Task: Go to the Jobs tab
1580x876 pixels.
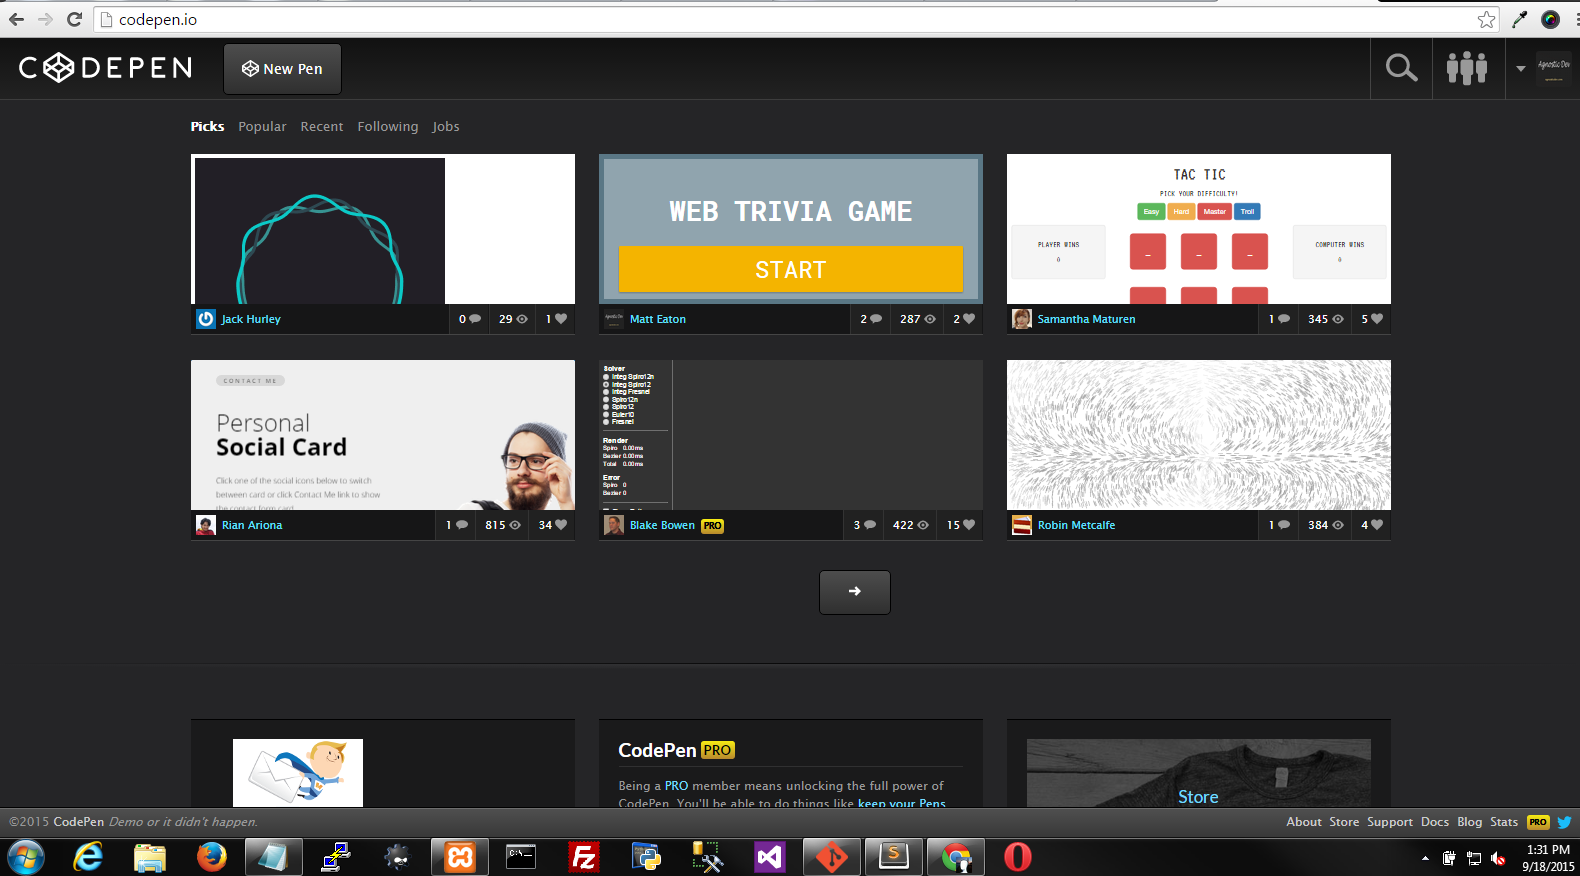Action: pyautogui.click(x=446, y=126)
